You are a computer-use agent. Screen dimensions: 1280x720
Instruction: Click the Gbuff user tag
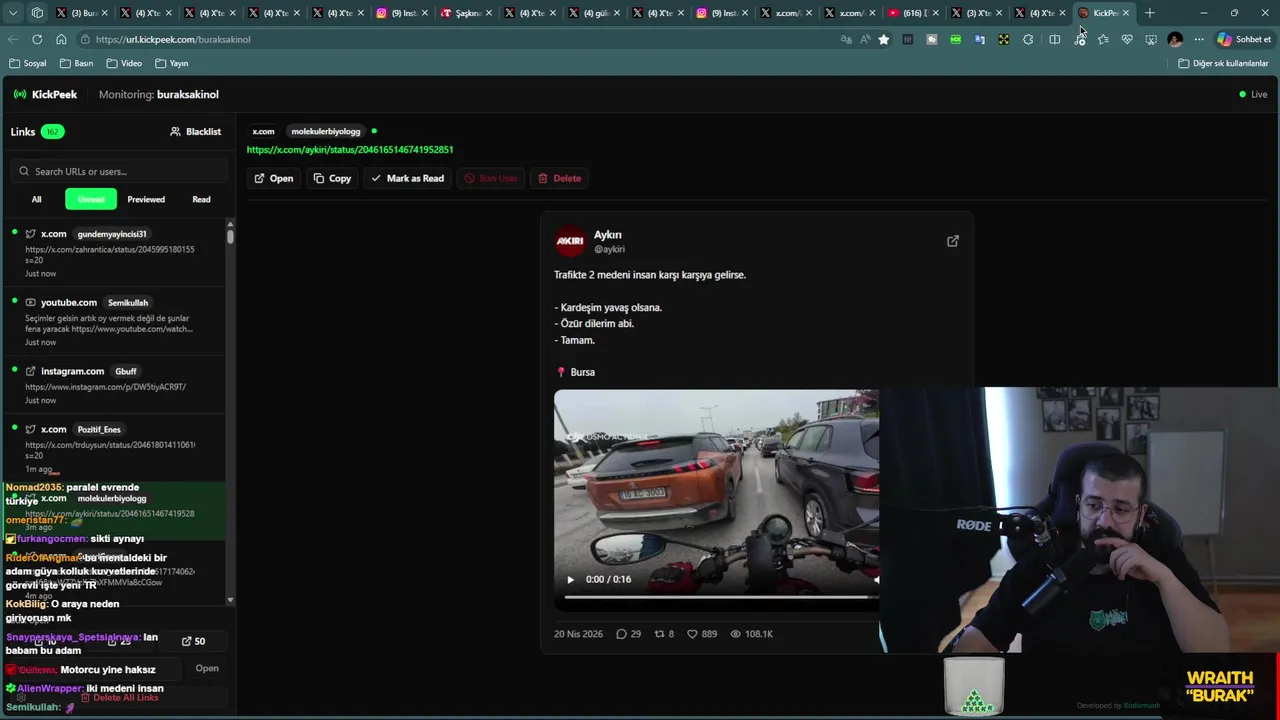tap(126, 371)
